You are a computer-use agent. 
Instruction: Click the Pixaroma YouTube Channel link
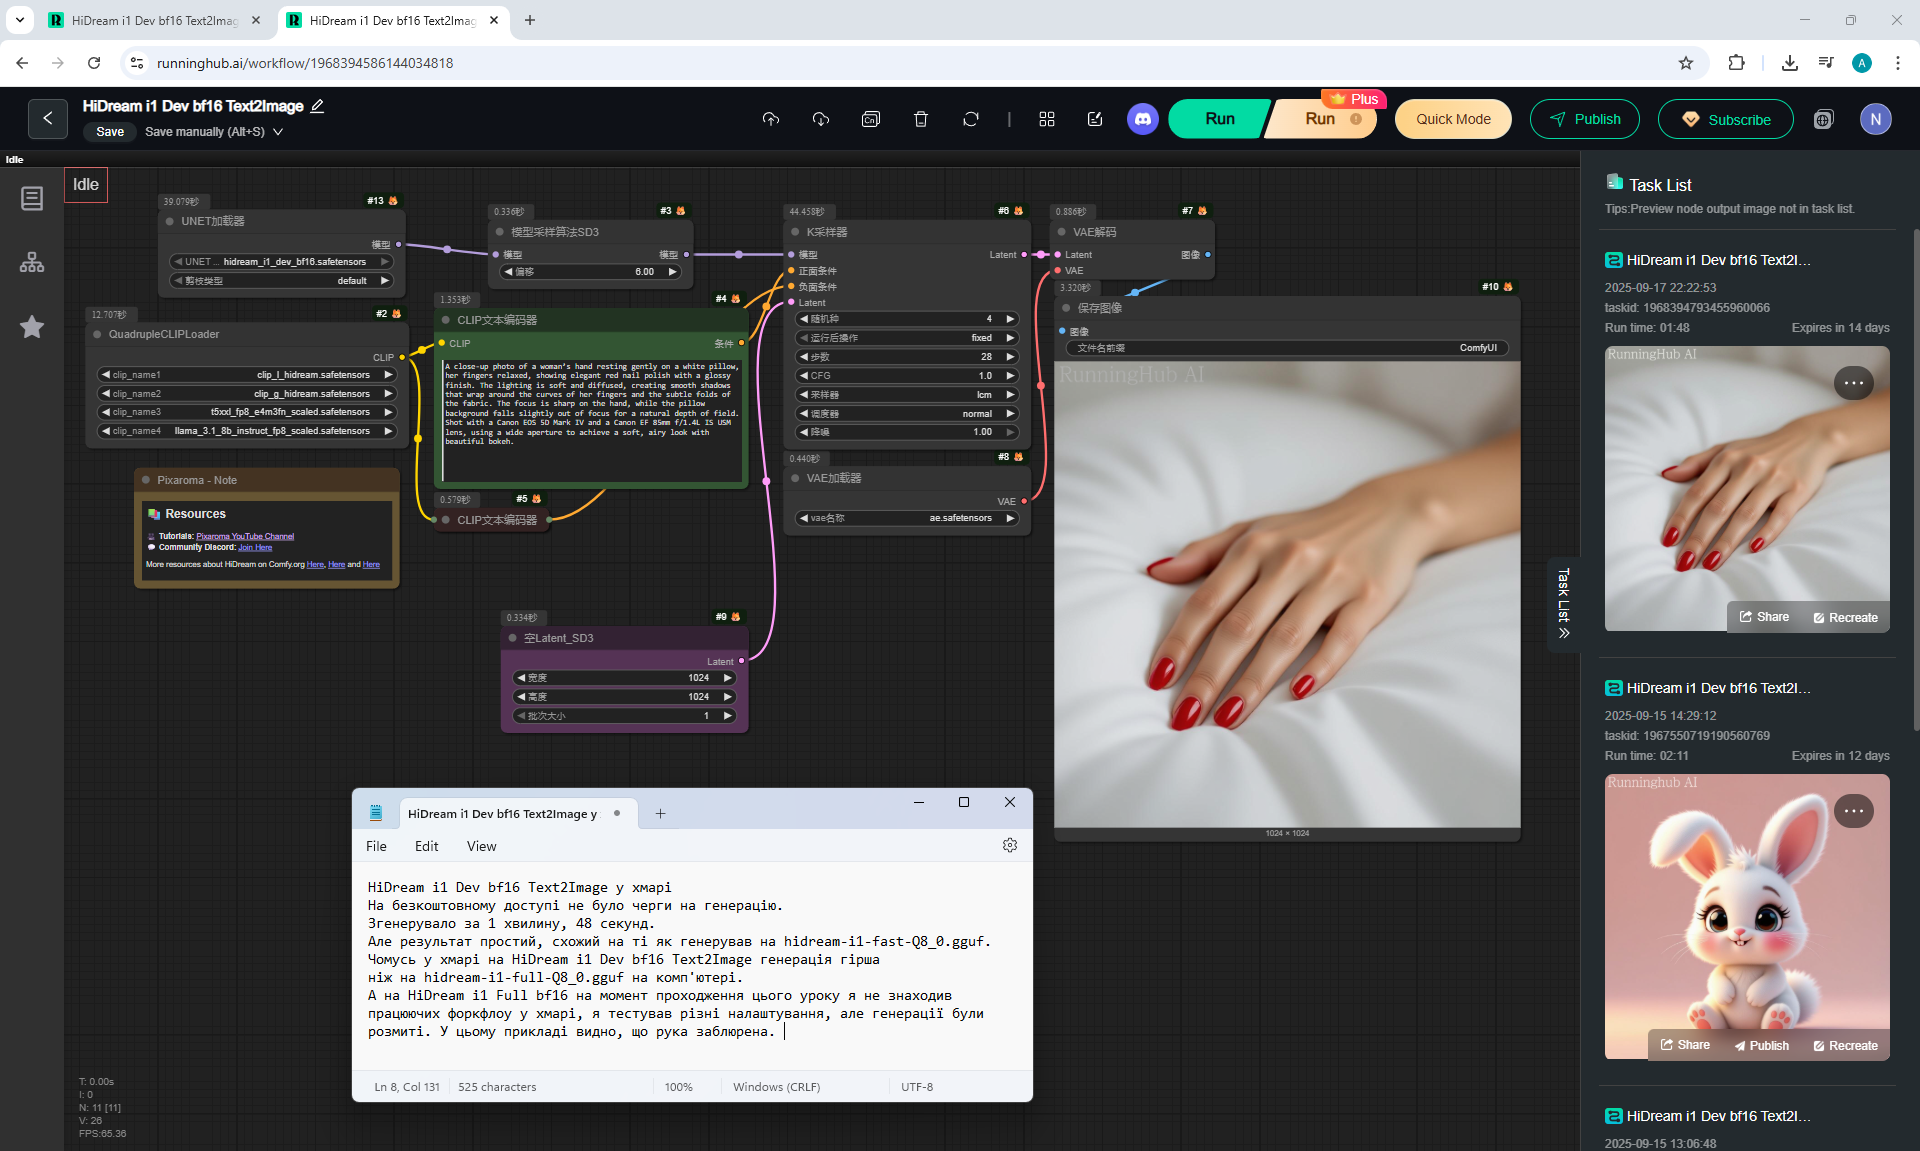[x=245, y=536]
